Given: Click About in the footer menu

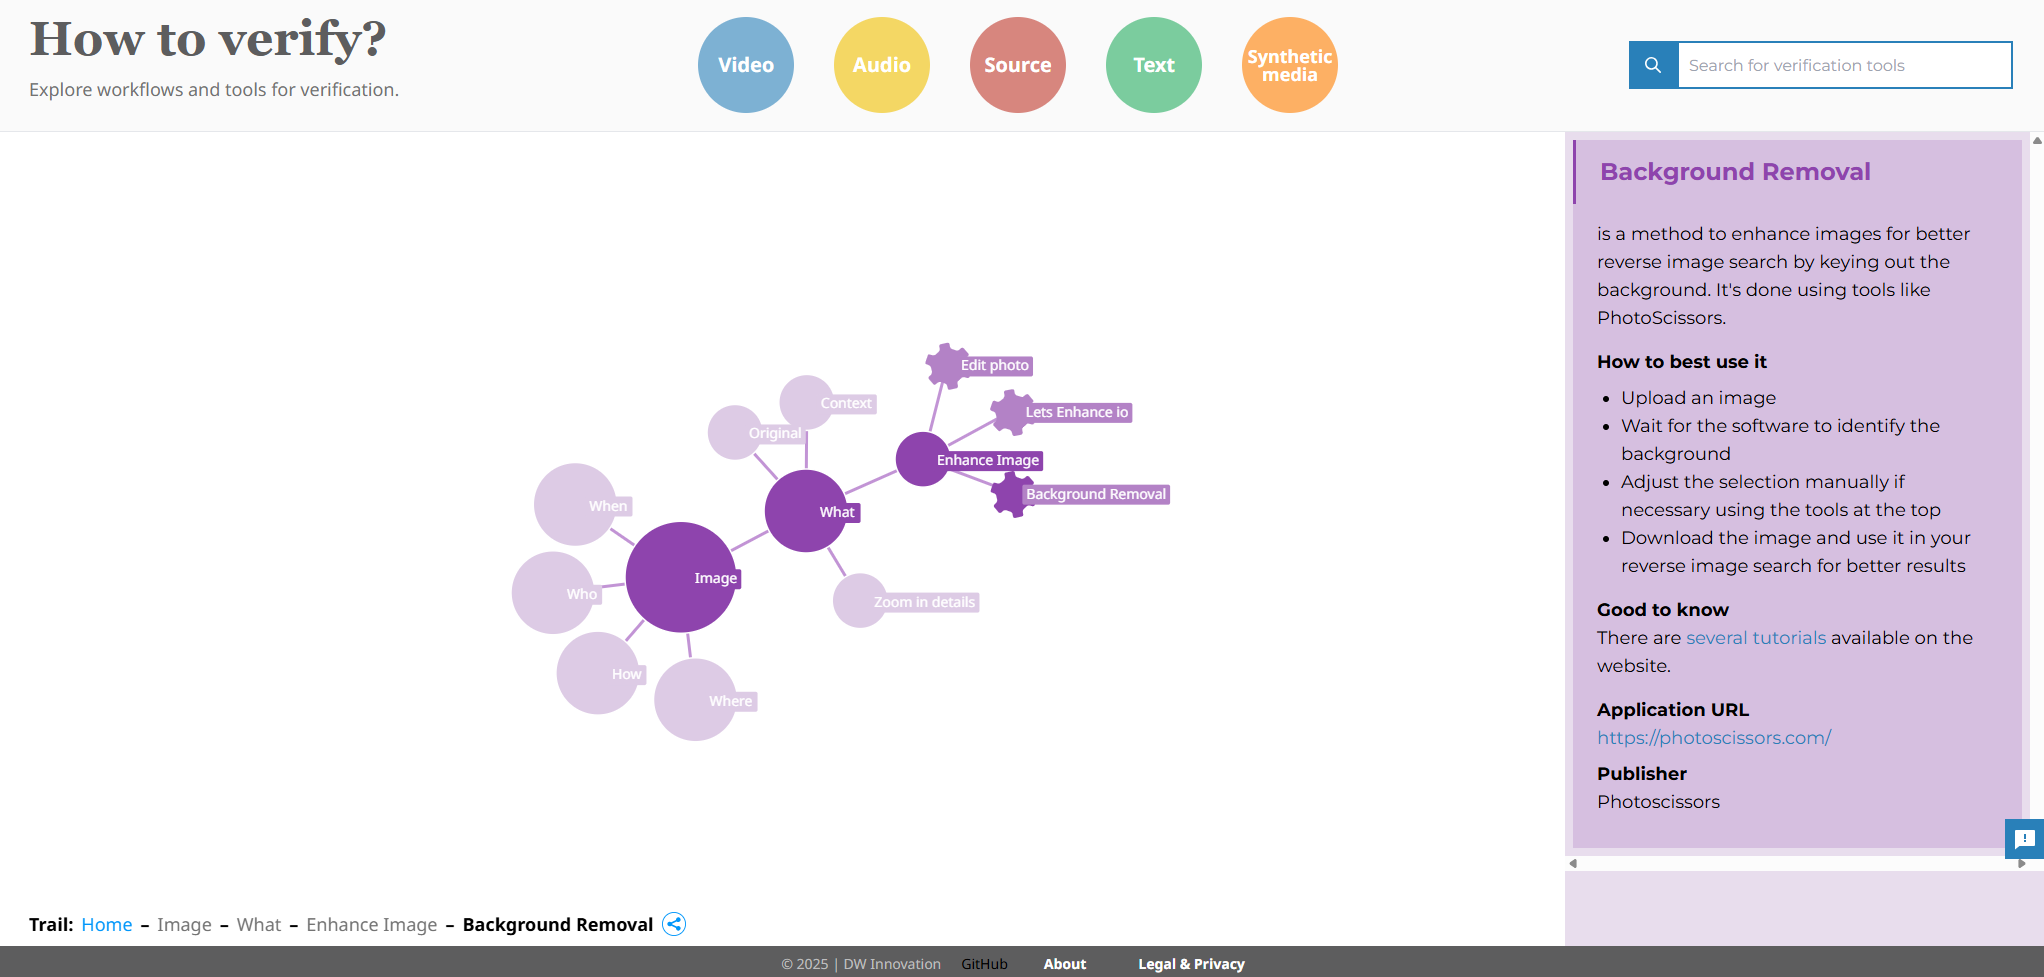Looking at the screenshot, I should pos(1064,963).
